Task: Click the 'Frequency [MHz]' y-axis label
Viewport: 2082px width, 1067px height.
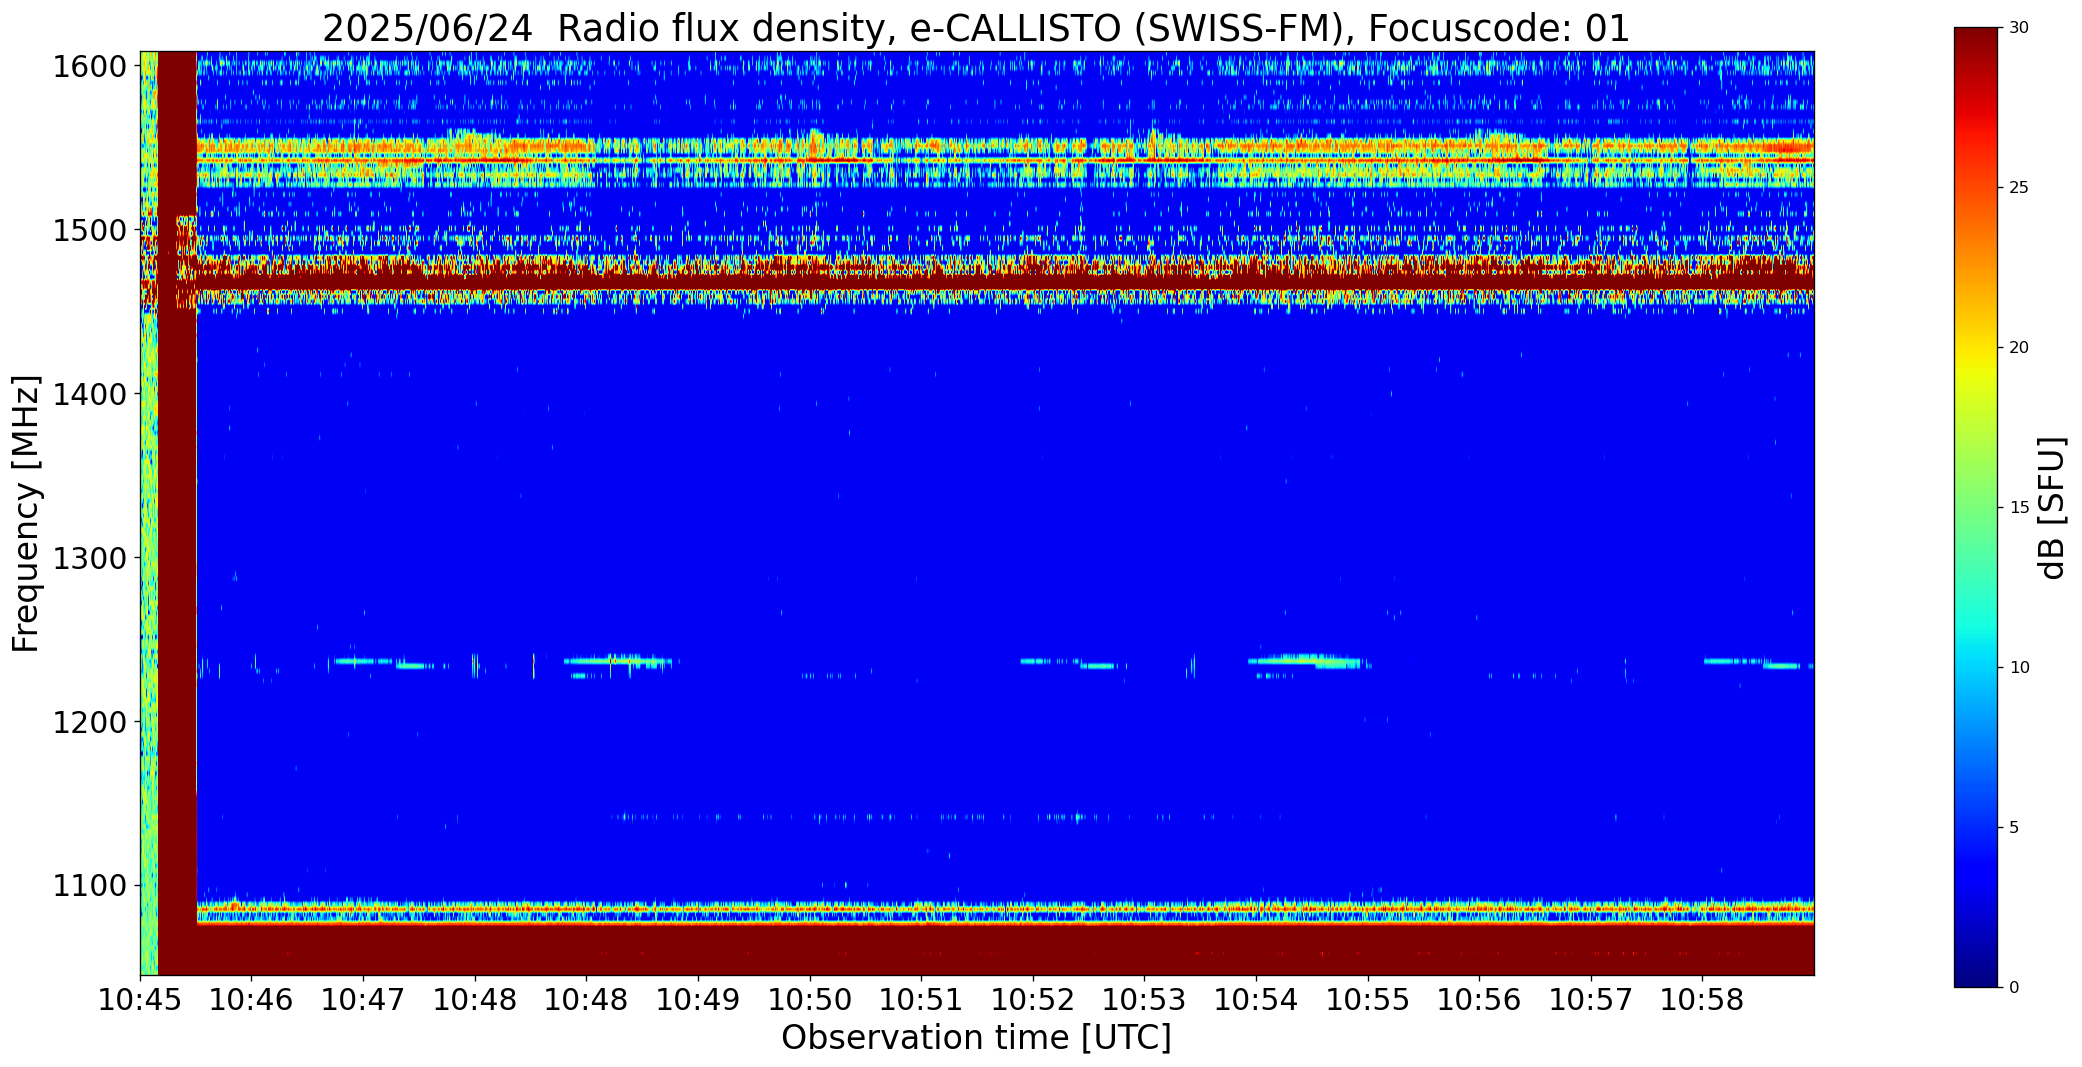Action: pyautogui.click(x=26, y=513)
